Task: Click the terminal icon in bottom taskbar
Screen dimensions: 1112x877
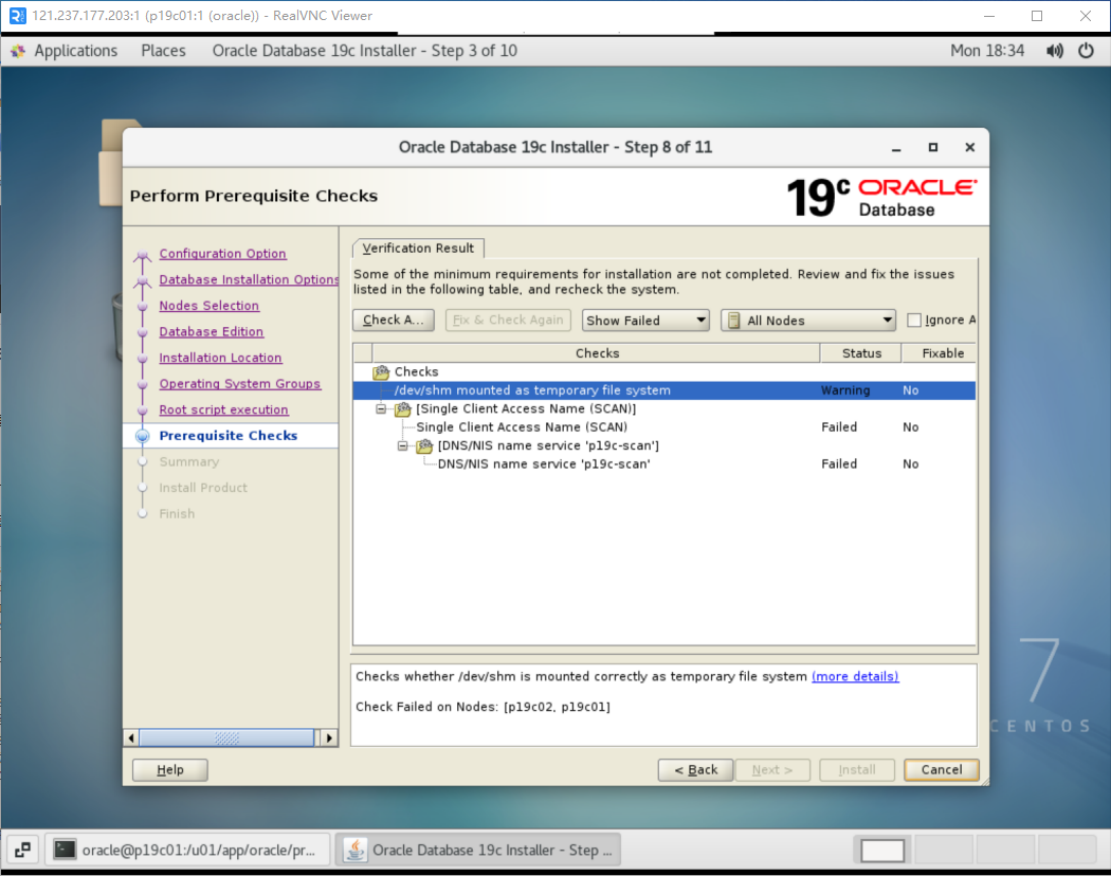Action: pyautogui.click(x=65, y=850)
